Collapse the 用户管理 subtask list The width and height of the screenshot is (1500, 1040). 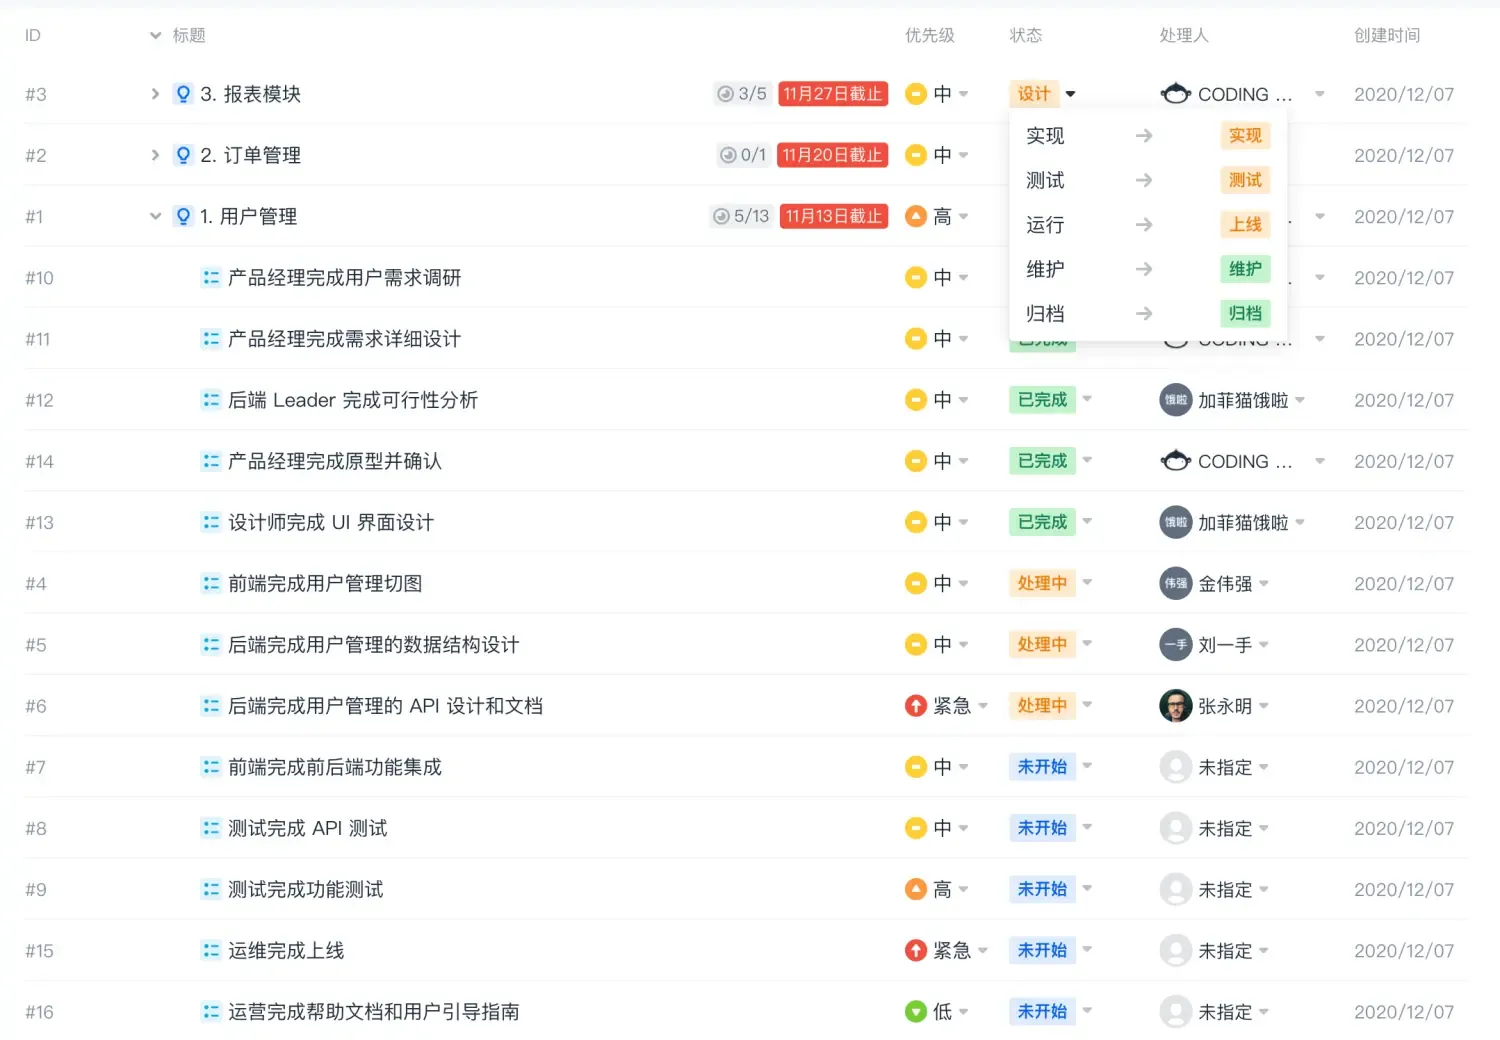pos(154,216)
